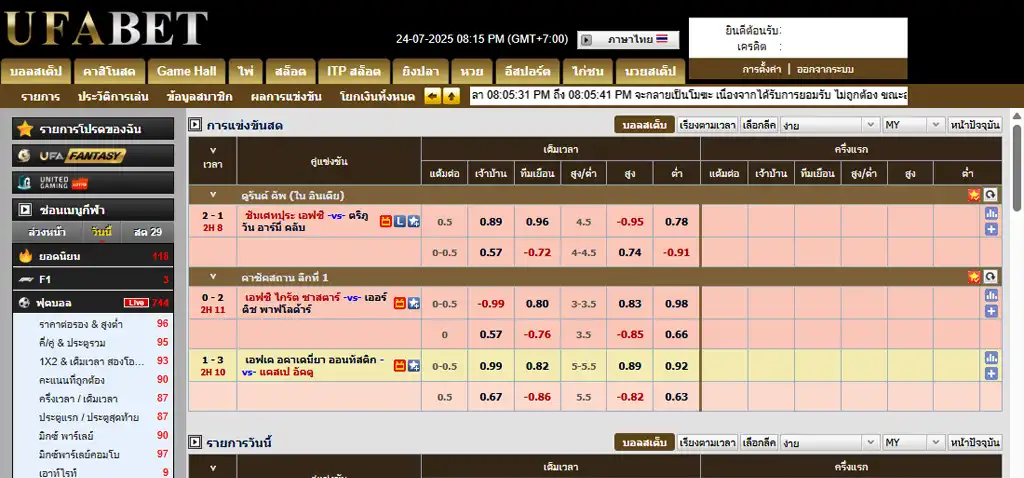Click the plus icon for the first match
Image resolution: width=1024 pixels, height=478 pixels.
[991, 229]
